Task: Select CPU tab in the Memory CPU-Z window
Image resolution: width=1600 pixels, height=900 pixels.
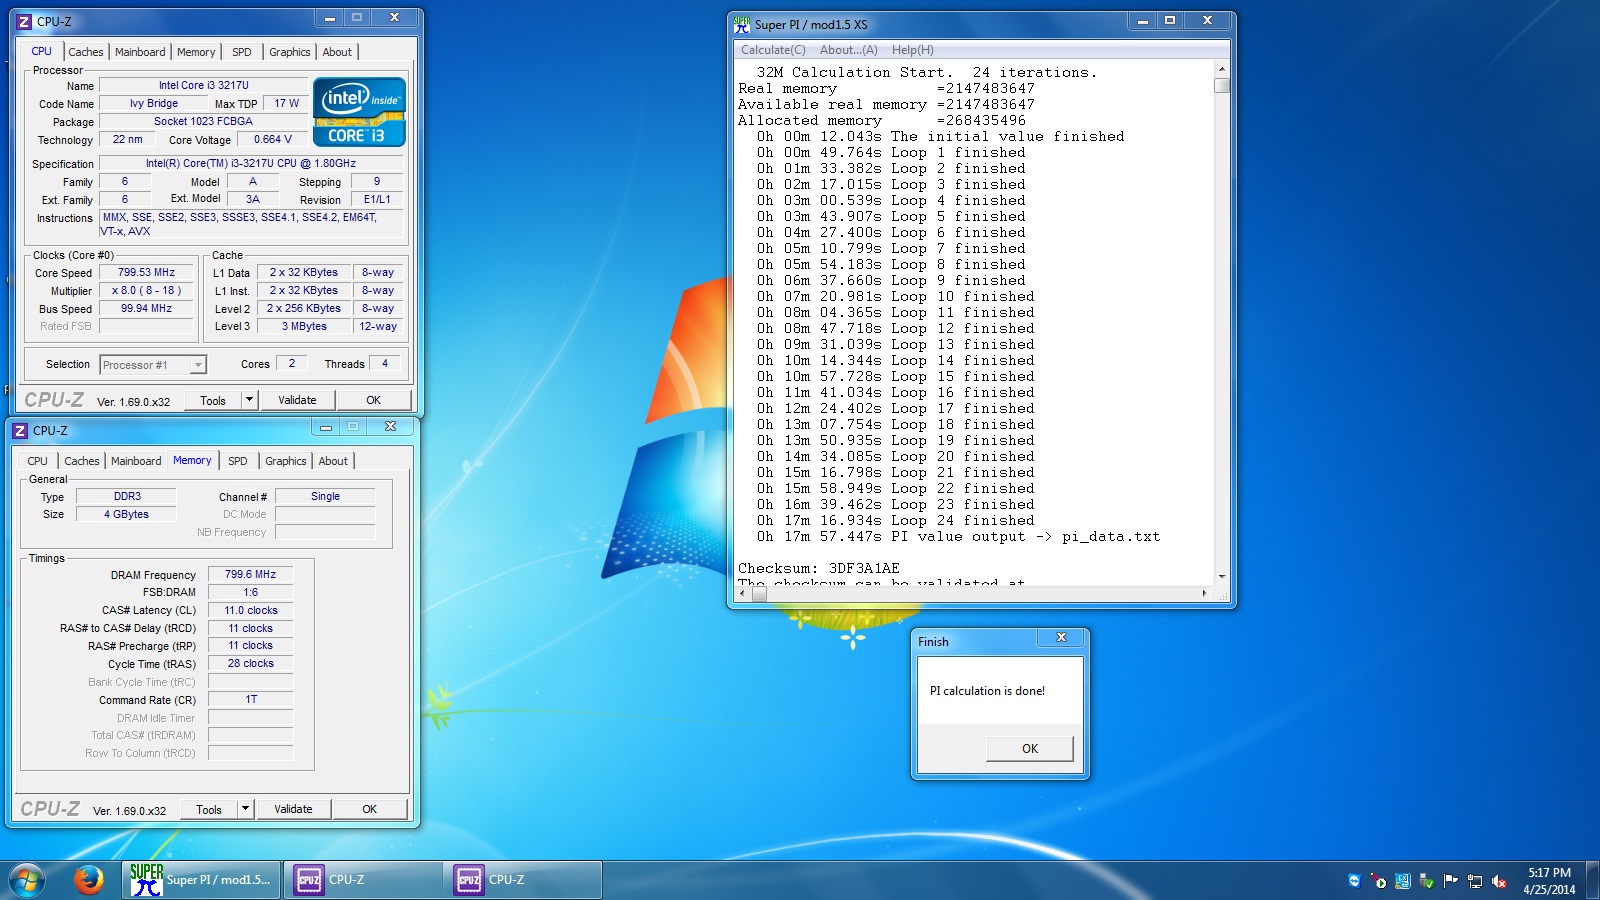Action: [37, 461]
